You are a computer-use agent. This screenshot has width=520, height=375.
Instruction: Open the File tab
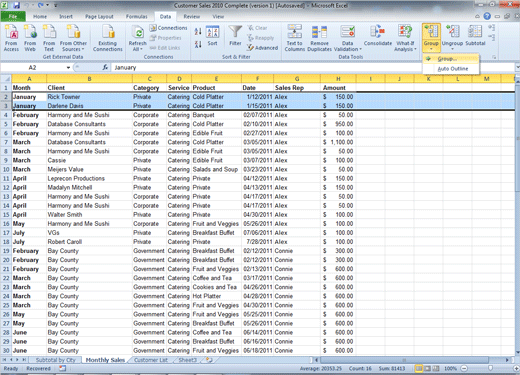pyautogui.click(x=13, y=16)
